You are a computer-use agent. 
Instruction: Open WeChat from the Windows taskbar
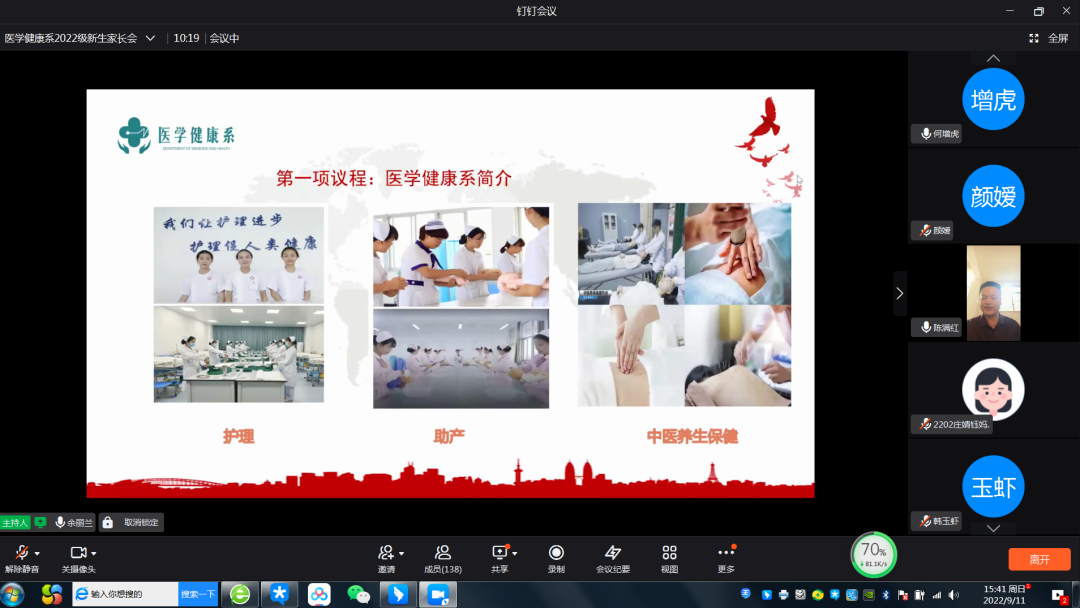(x=357, y=594)
